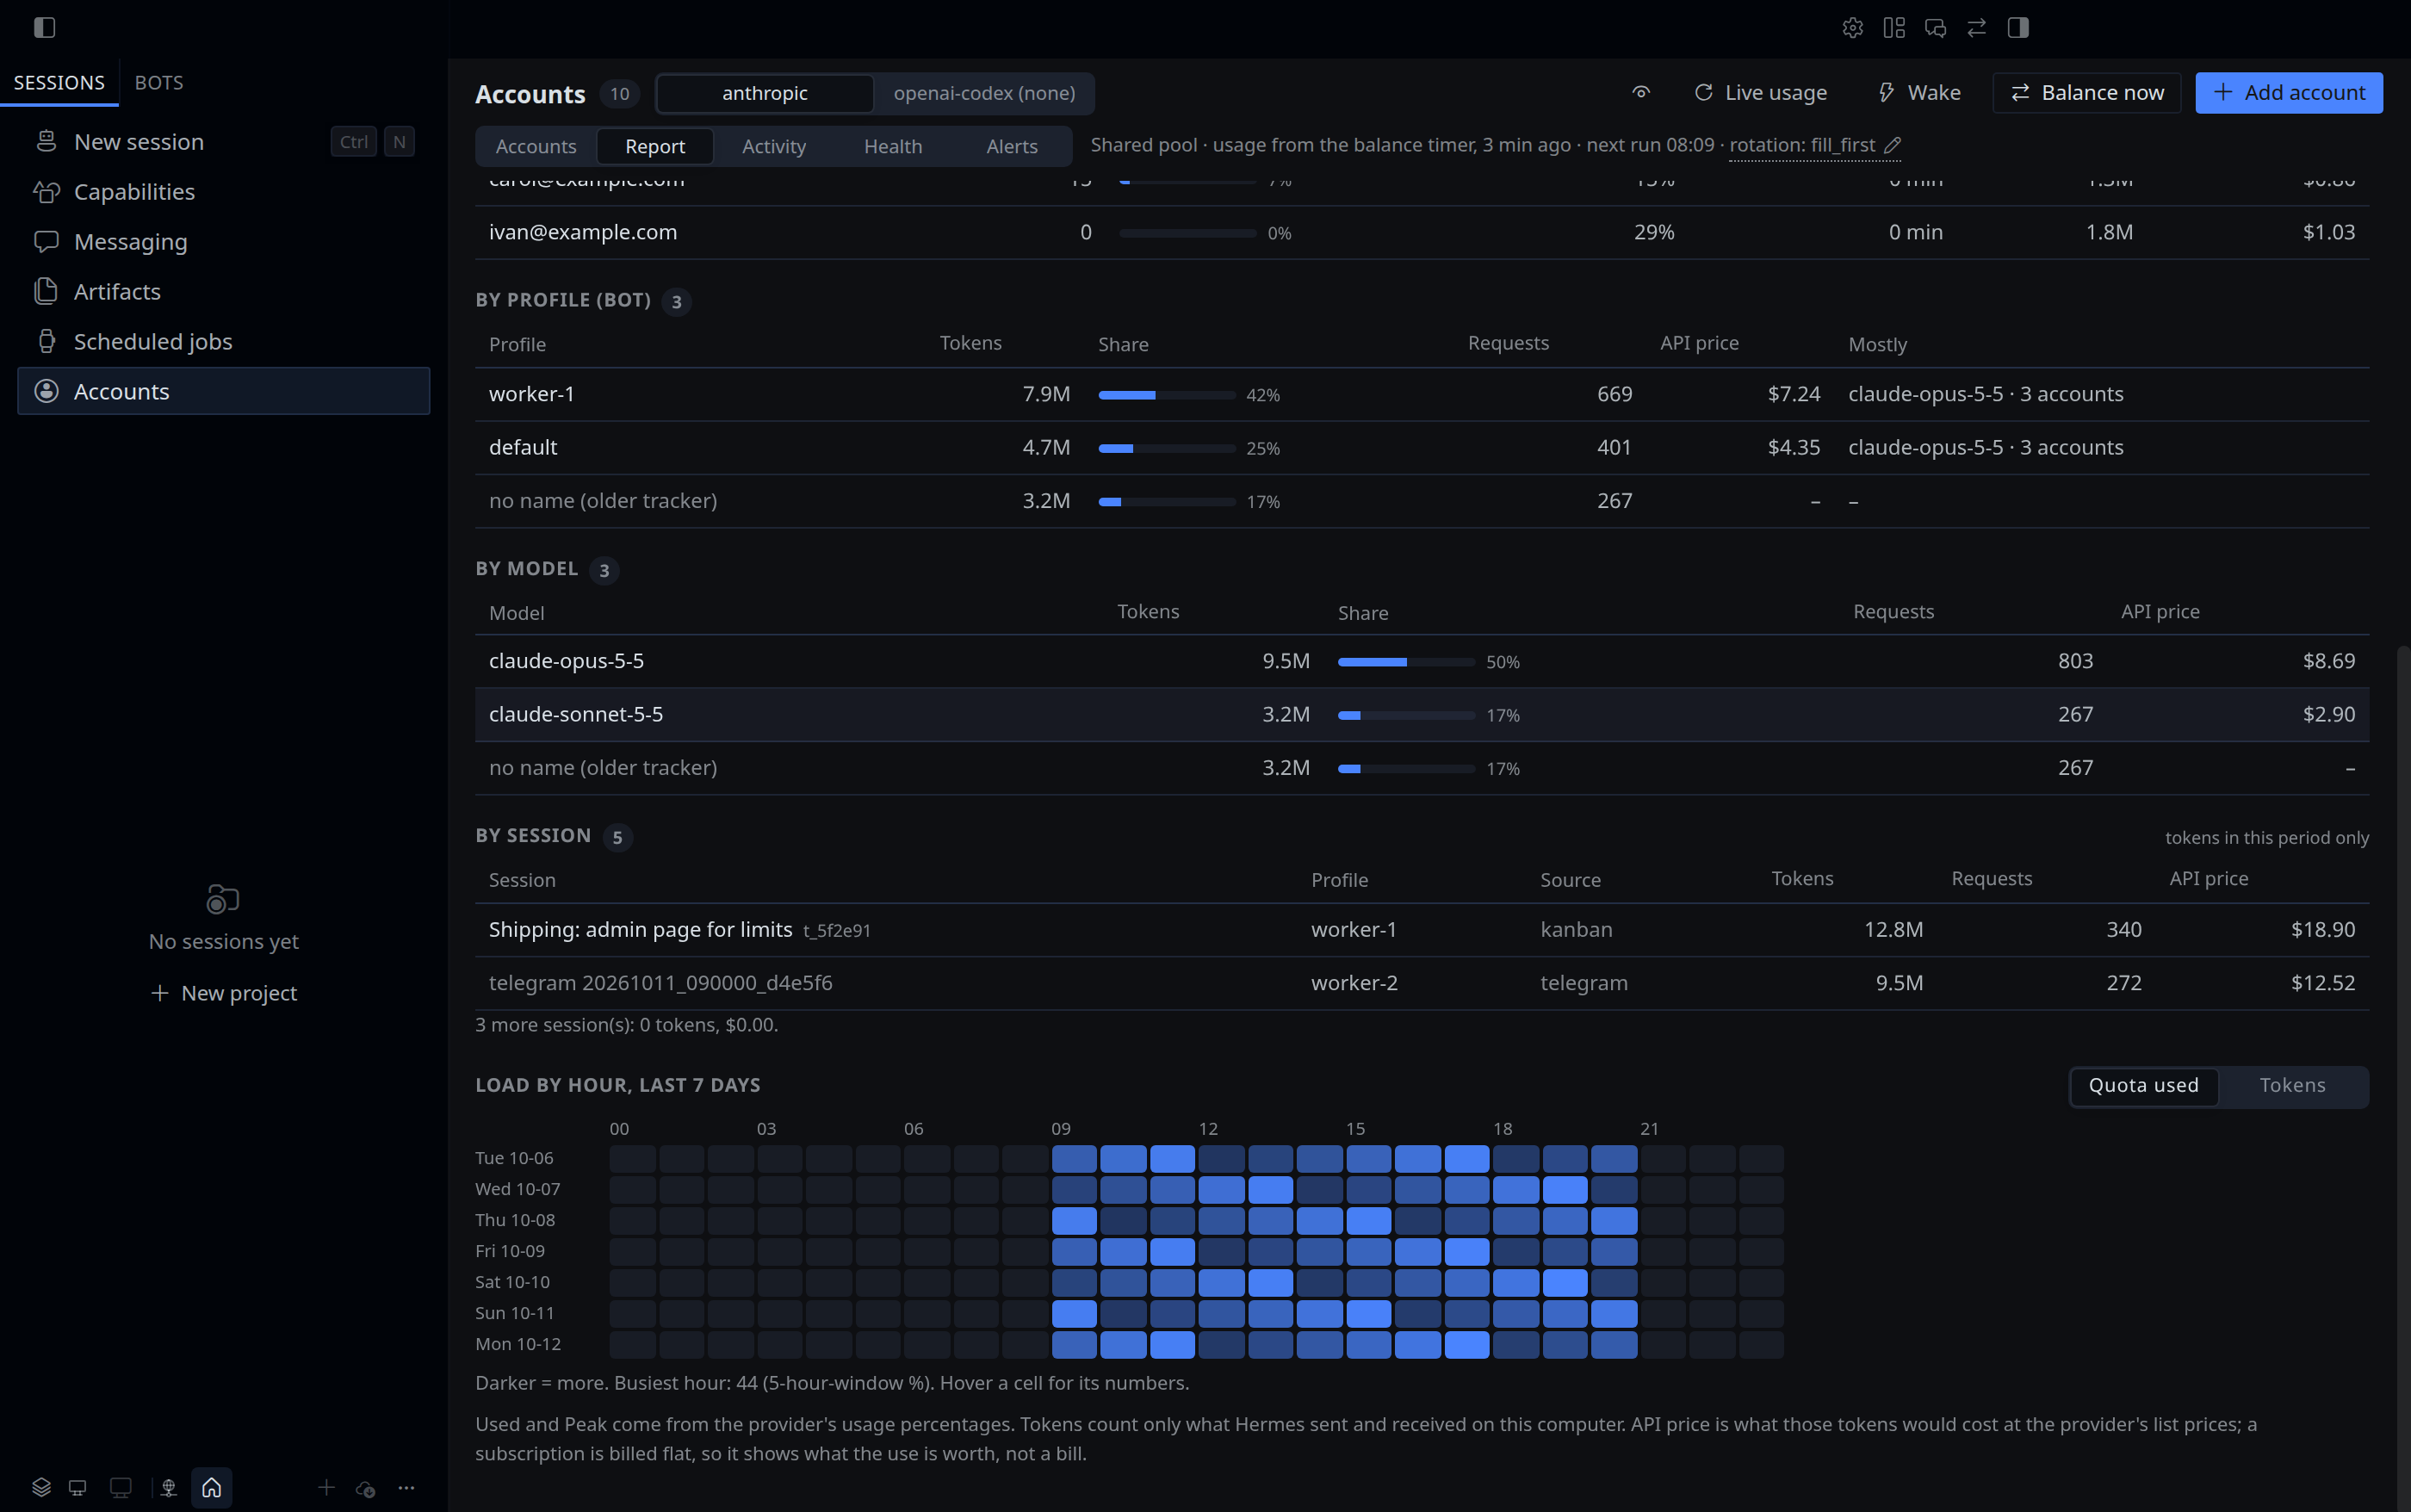Click the eye icon beside Live usage

click(1641, 92)
